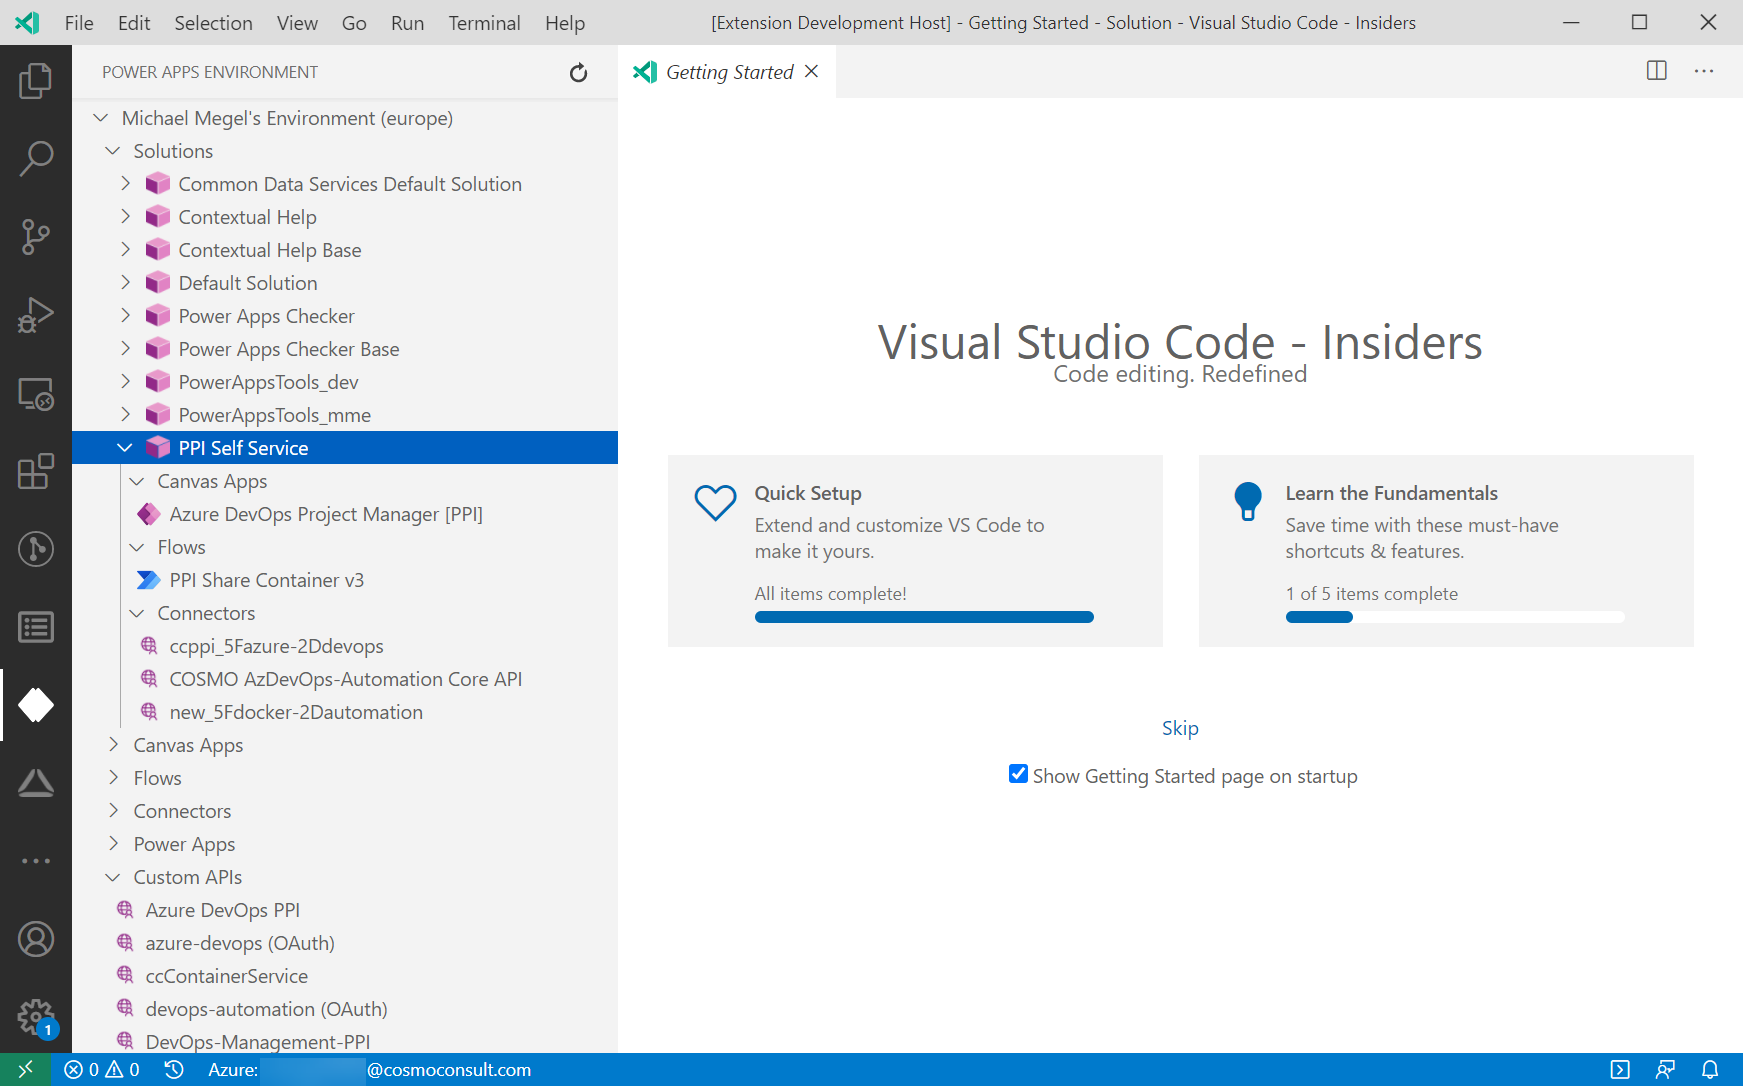The height and width of the screenshot is (1086, 1743).
Task: Open the File menu
Action: point(79,22)
